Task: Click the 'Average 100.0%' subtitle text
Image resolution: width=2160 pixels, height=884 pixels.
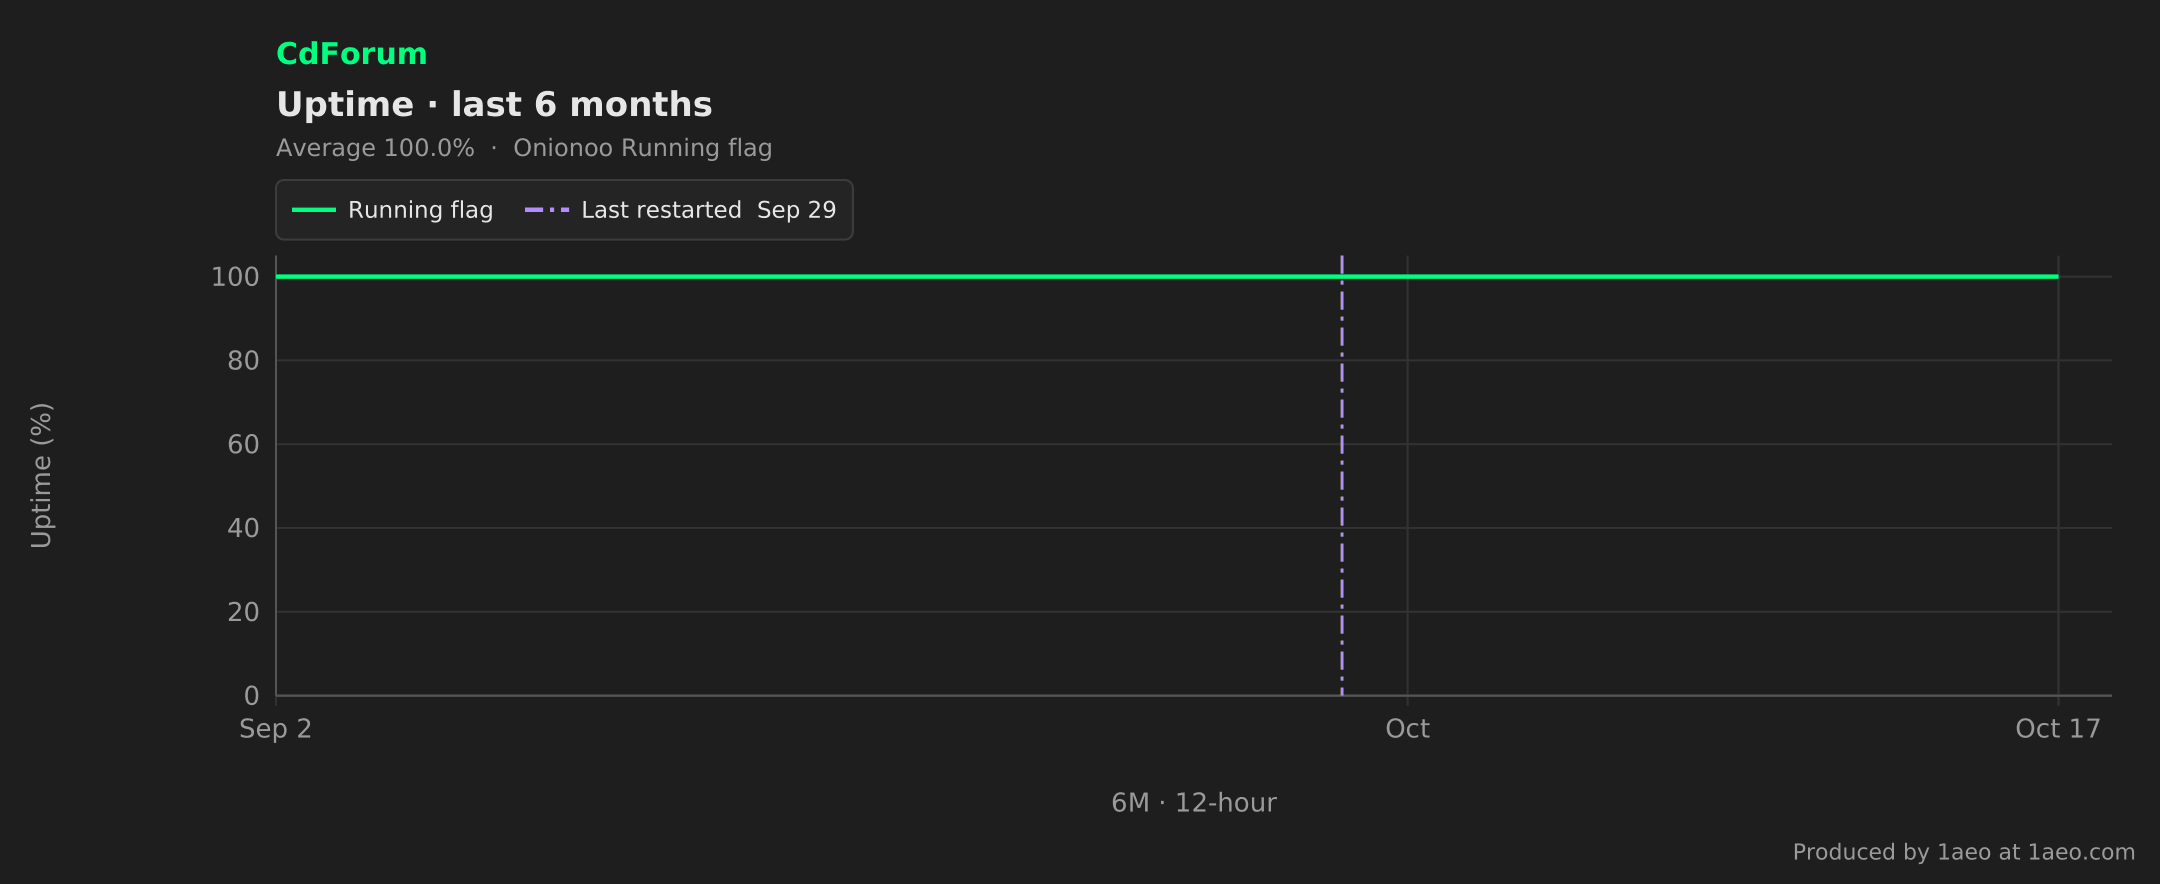Action: 375,148
